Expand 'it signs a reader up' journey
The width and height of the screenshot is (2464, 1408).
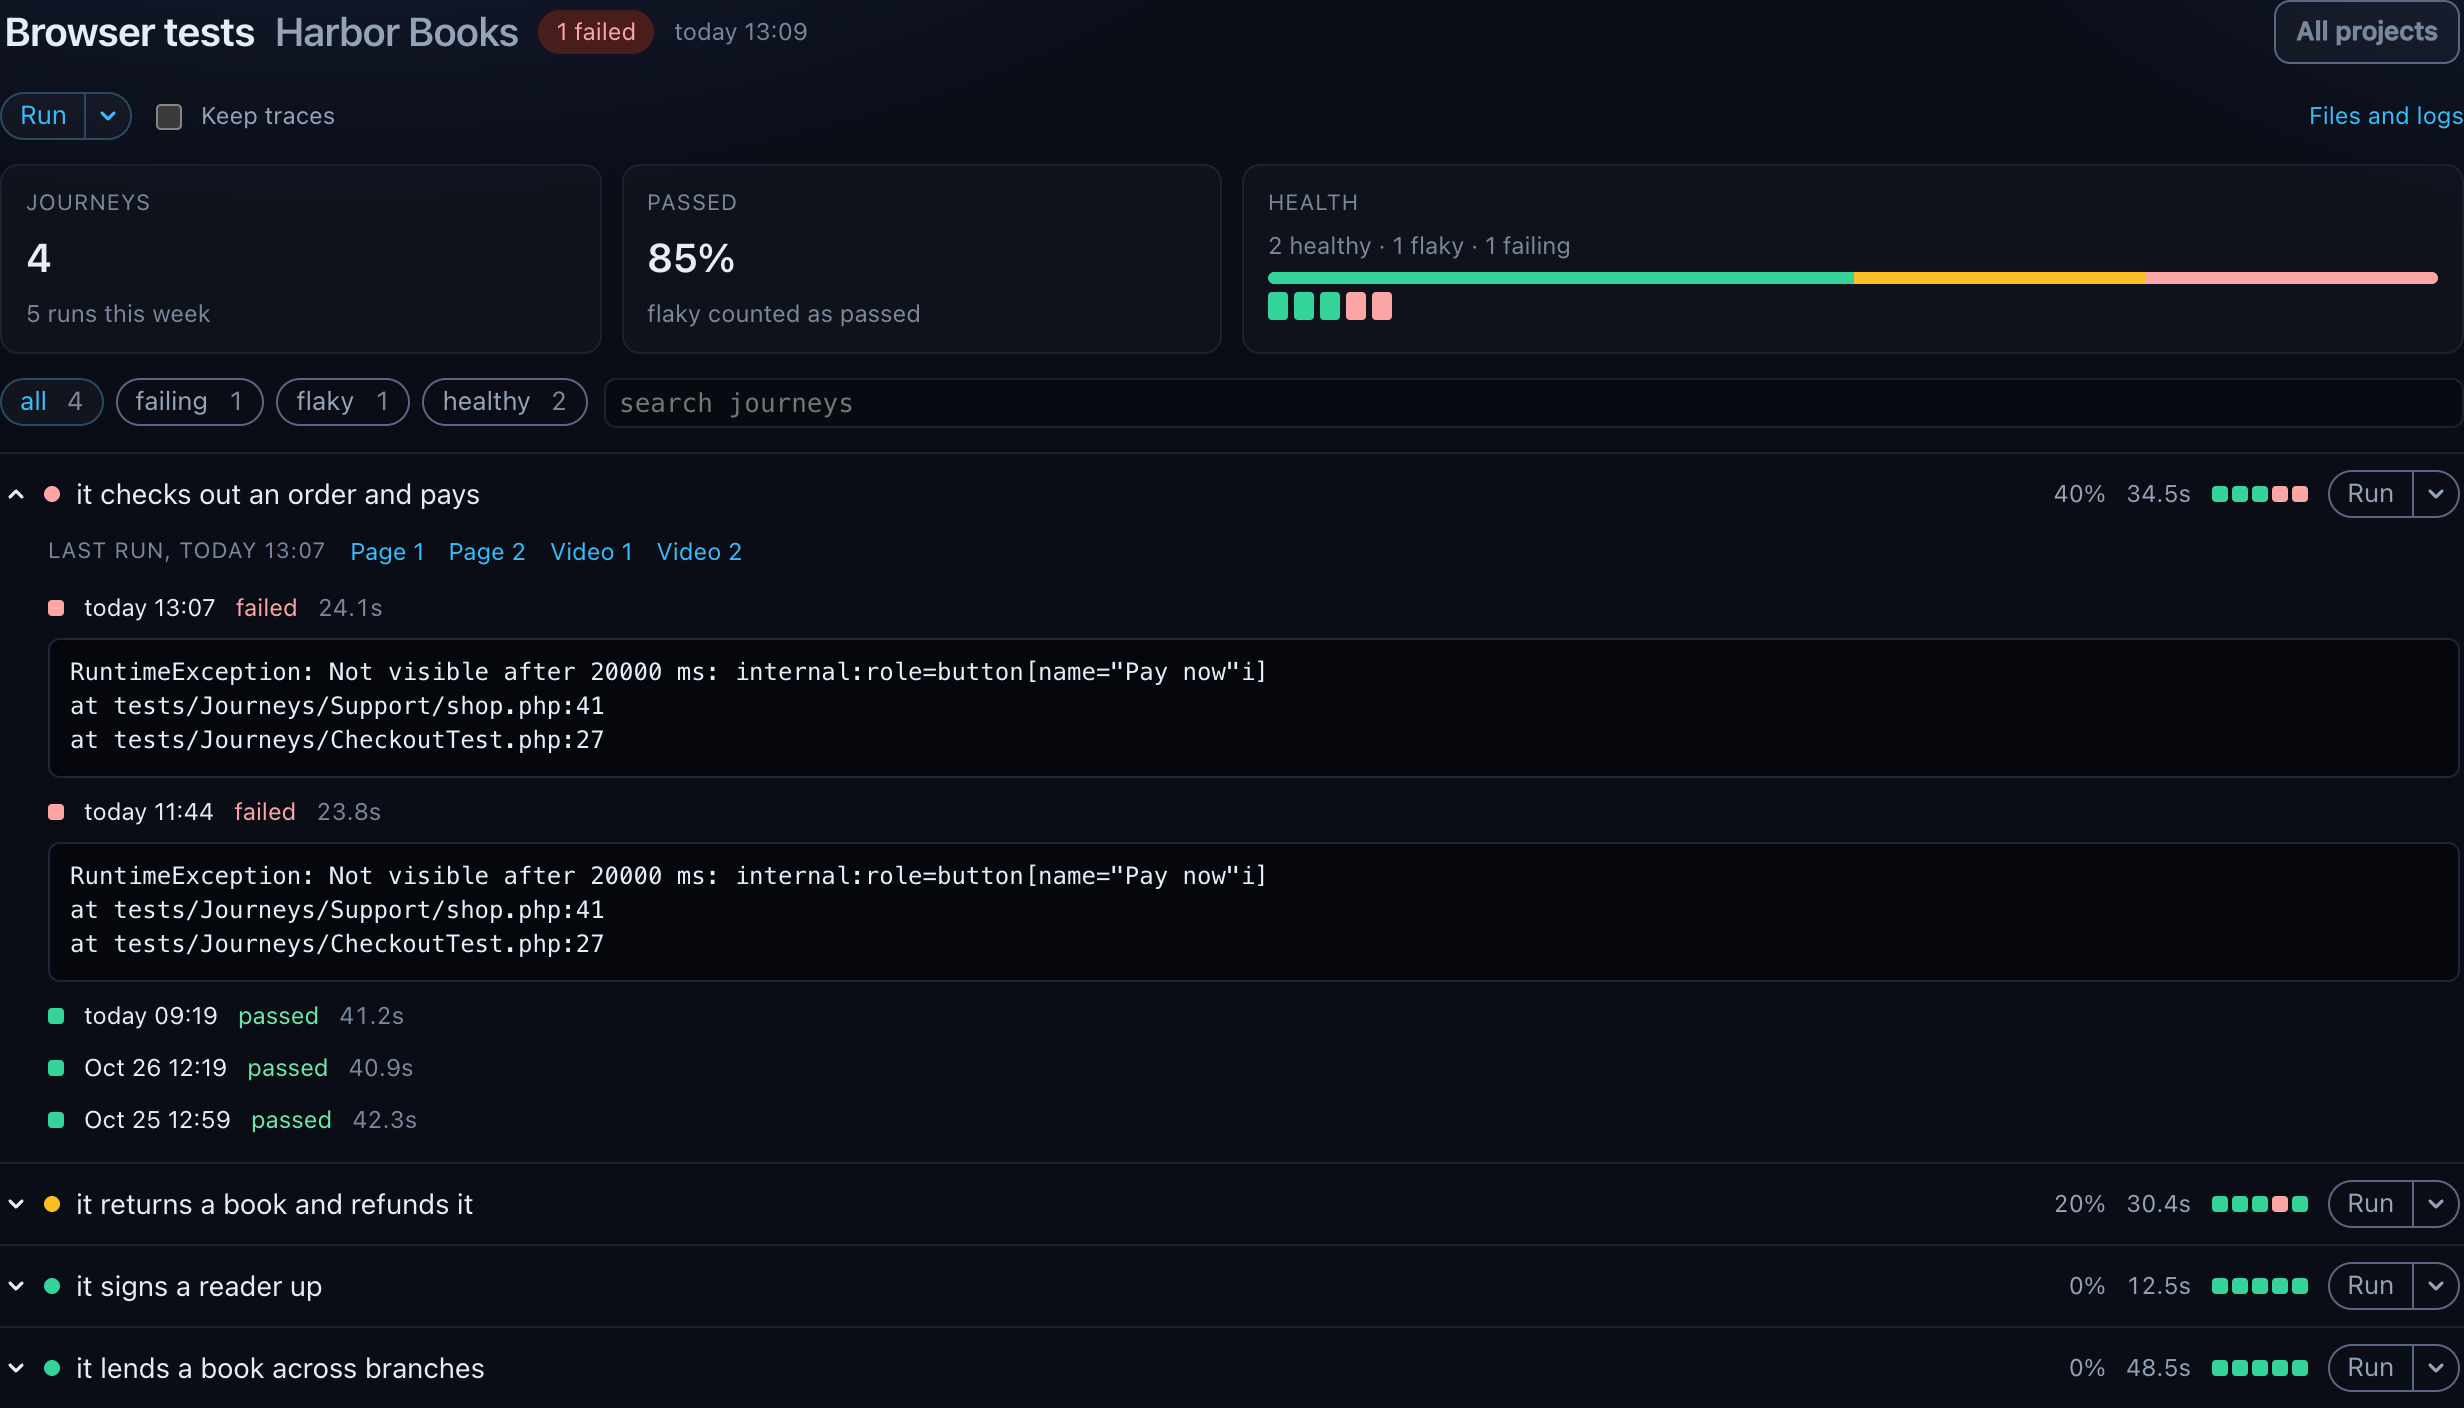tap(16, 1287)
